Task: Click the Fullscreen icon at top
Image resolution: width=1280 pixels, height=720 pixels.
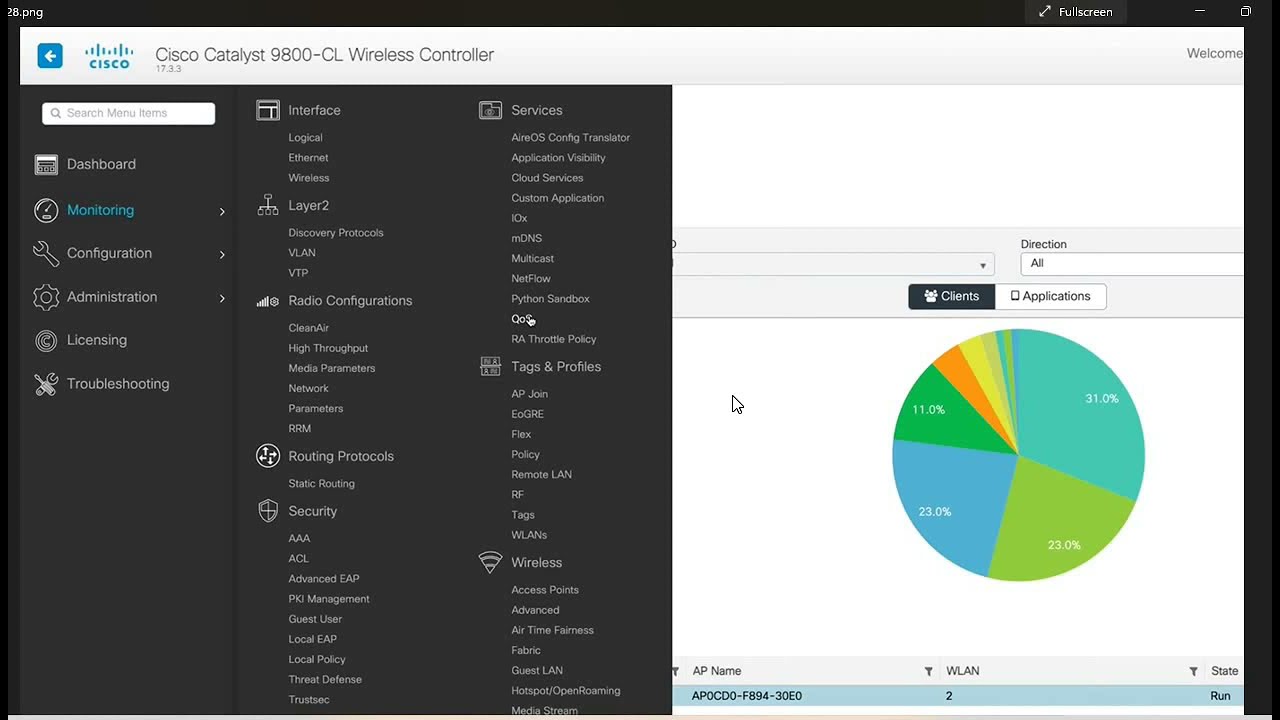Action: [1045, 12]
